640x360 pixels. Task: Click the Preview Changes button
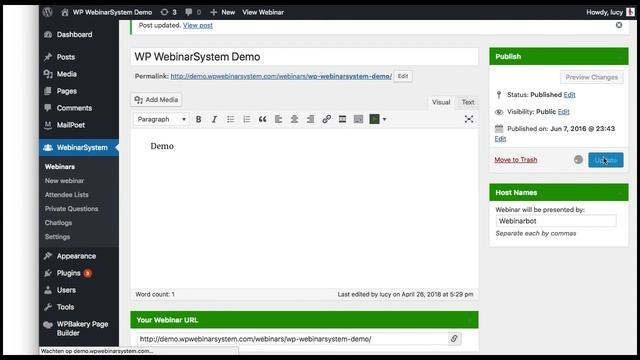point(591,77)
